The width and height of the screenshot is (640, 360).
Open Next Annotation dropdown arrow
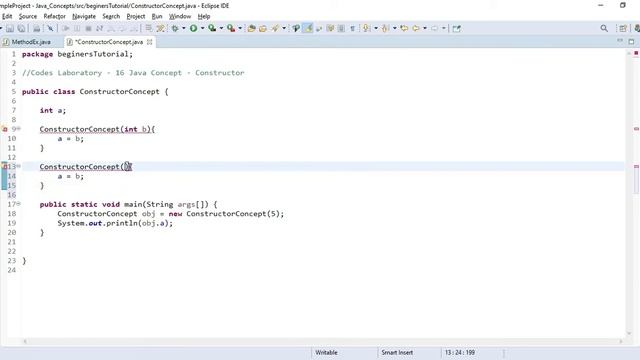click(376, 28)
